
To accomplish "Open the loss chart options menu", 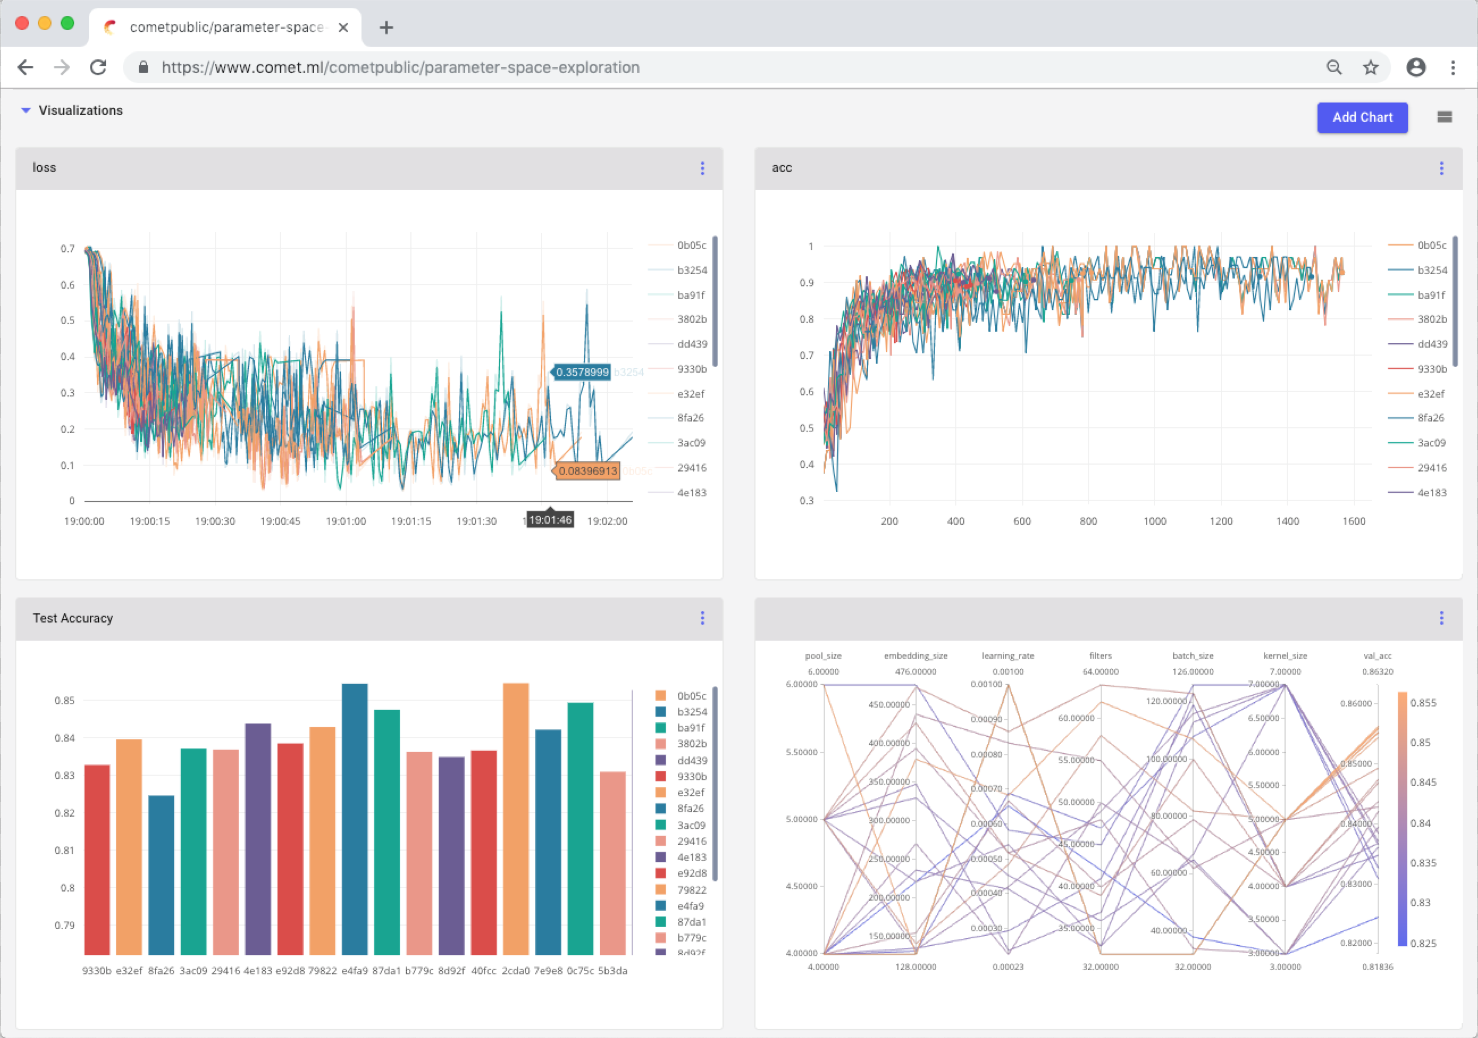I will point(702,168).
